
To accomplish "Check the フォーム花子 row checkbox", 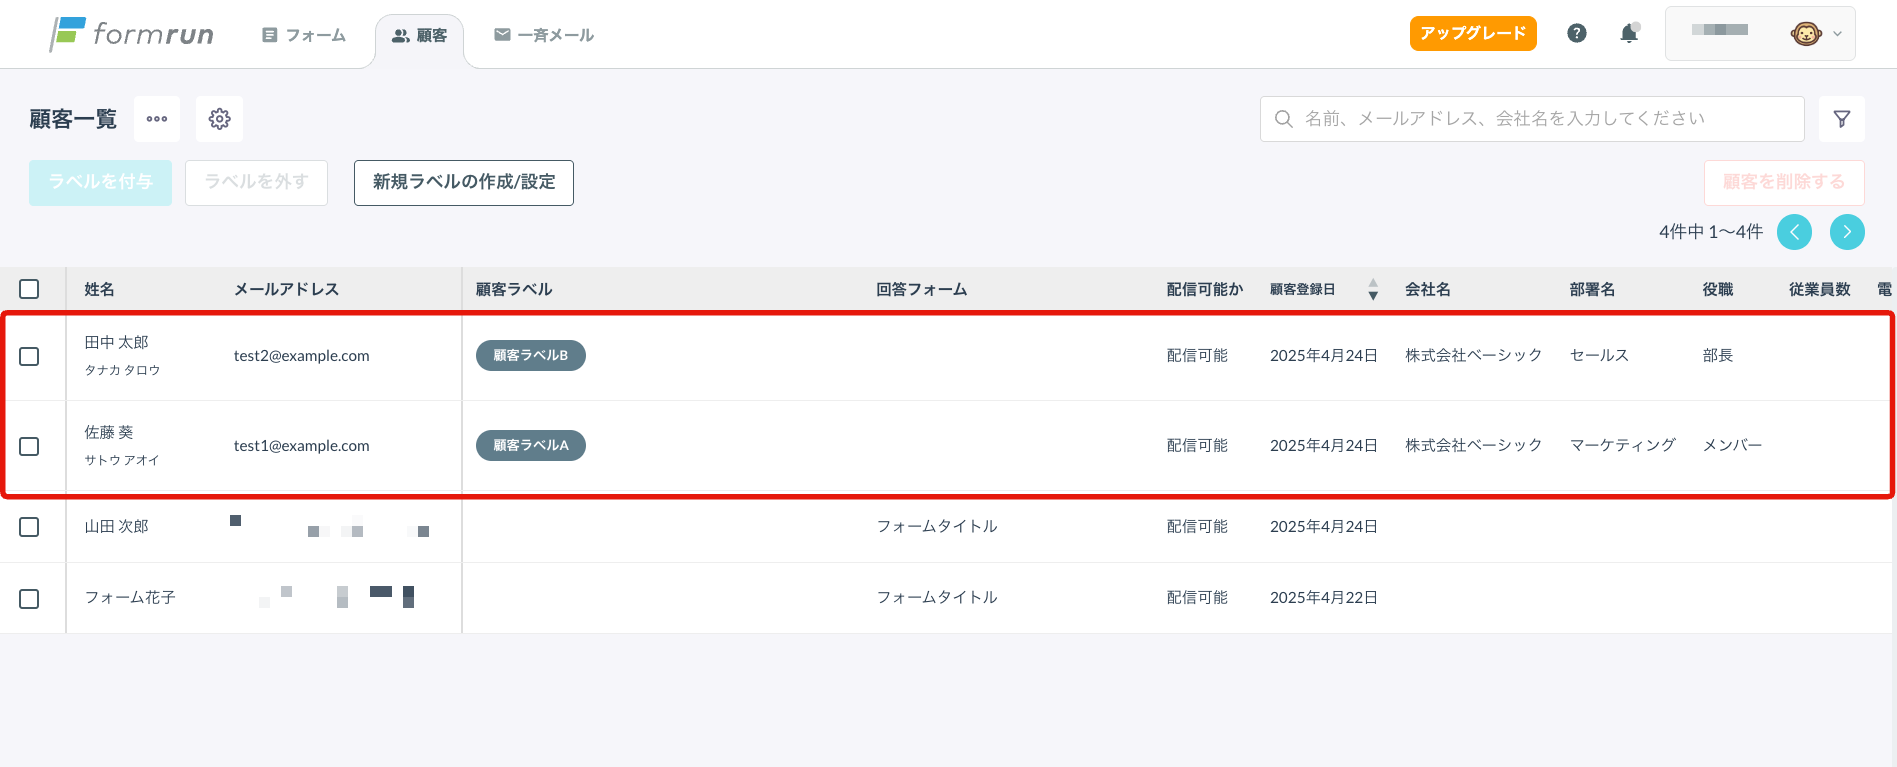I will pos(30,598).
